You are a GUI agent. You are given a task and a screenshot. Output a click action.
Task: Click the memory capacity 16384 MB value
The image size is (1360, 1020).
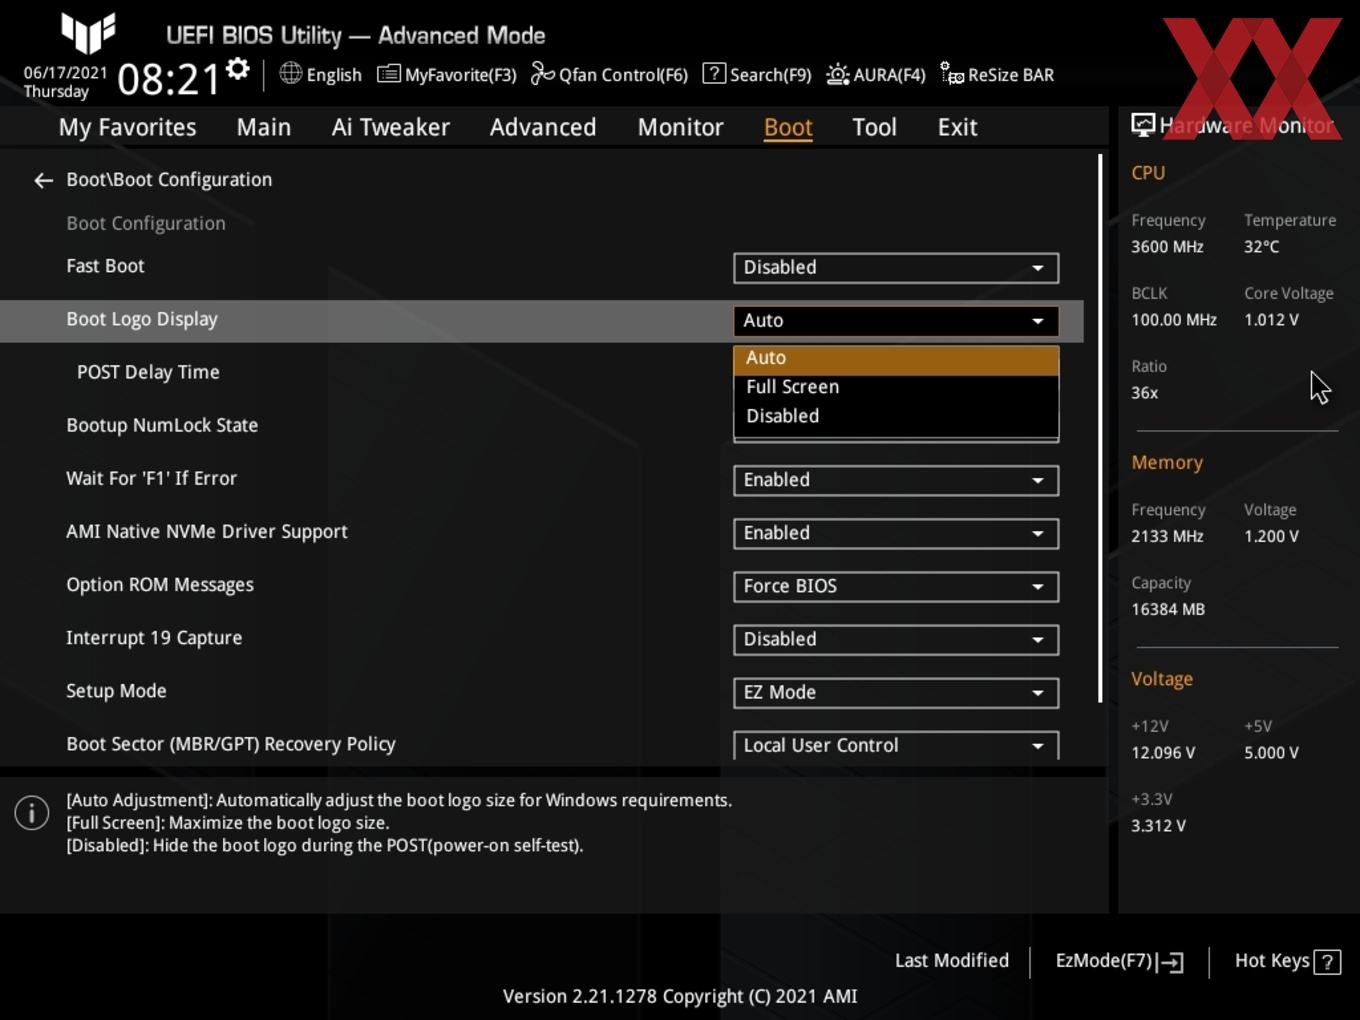(1168, 609)
